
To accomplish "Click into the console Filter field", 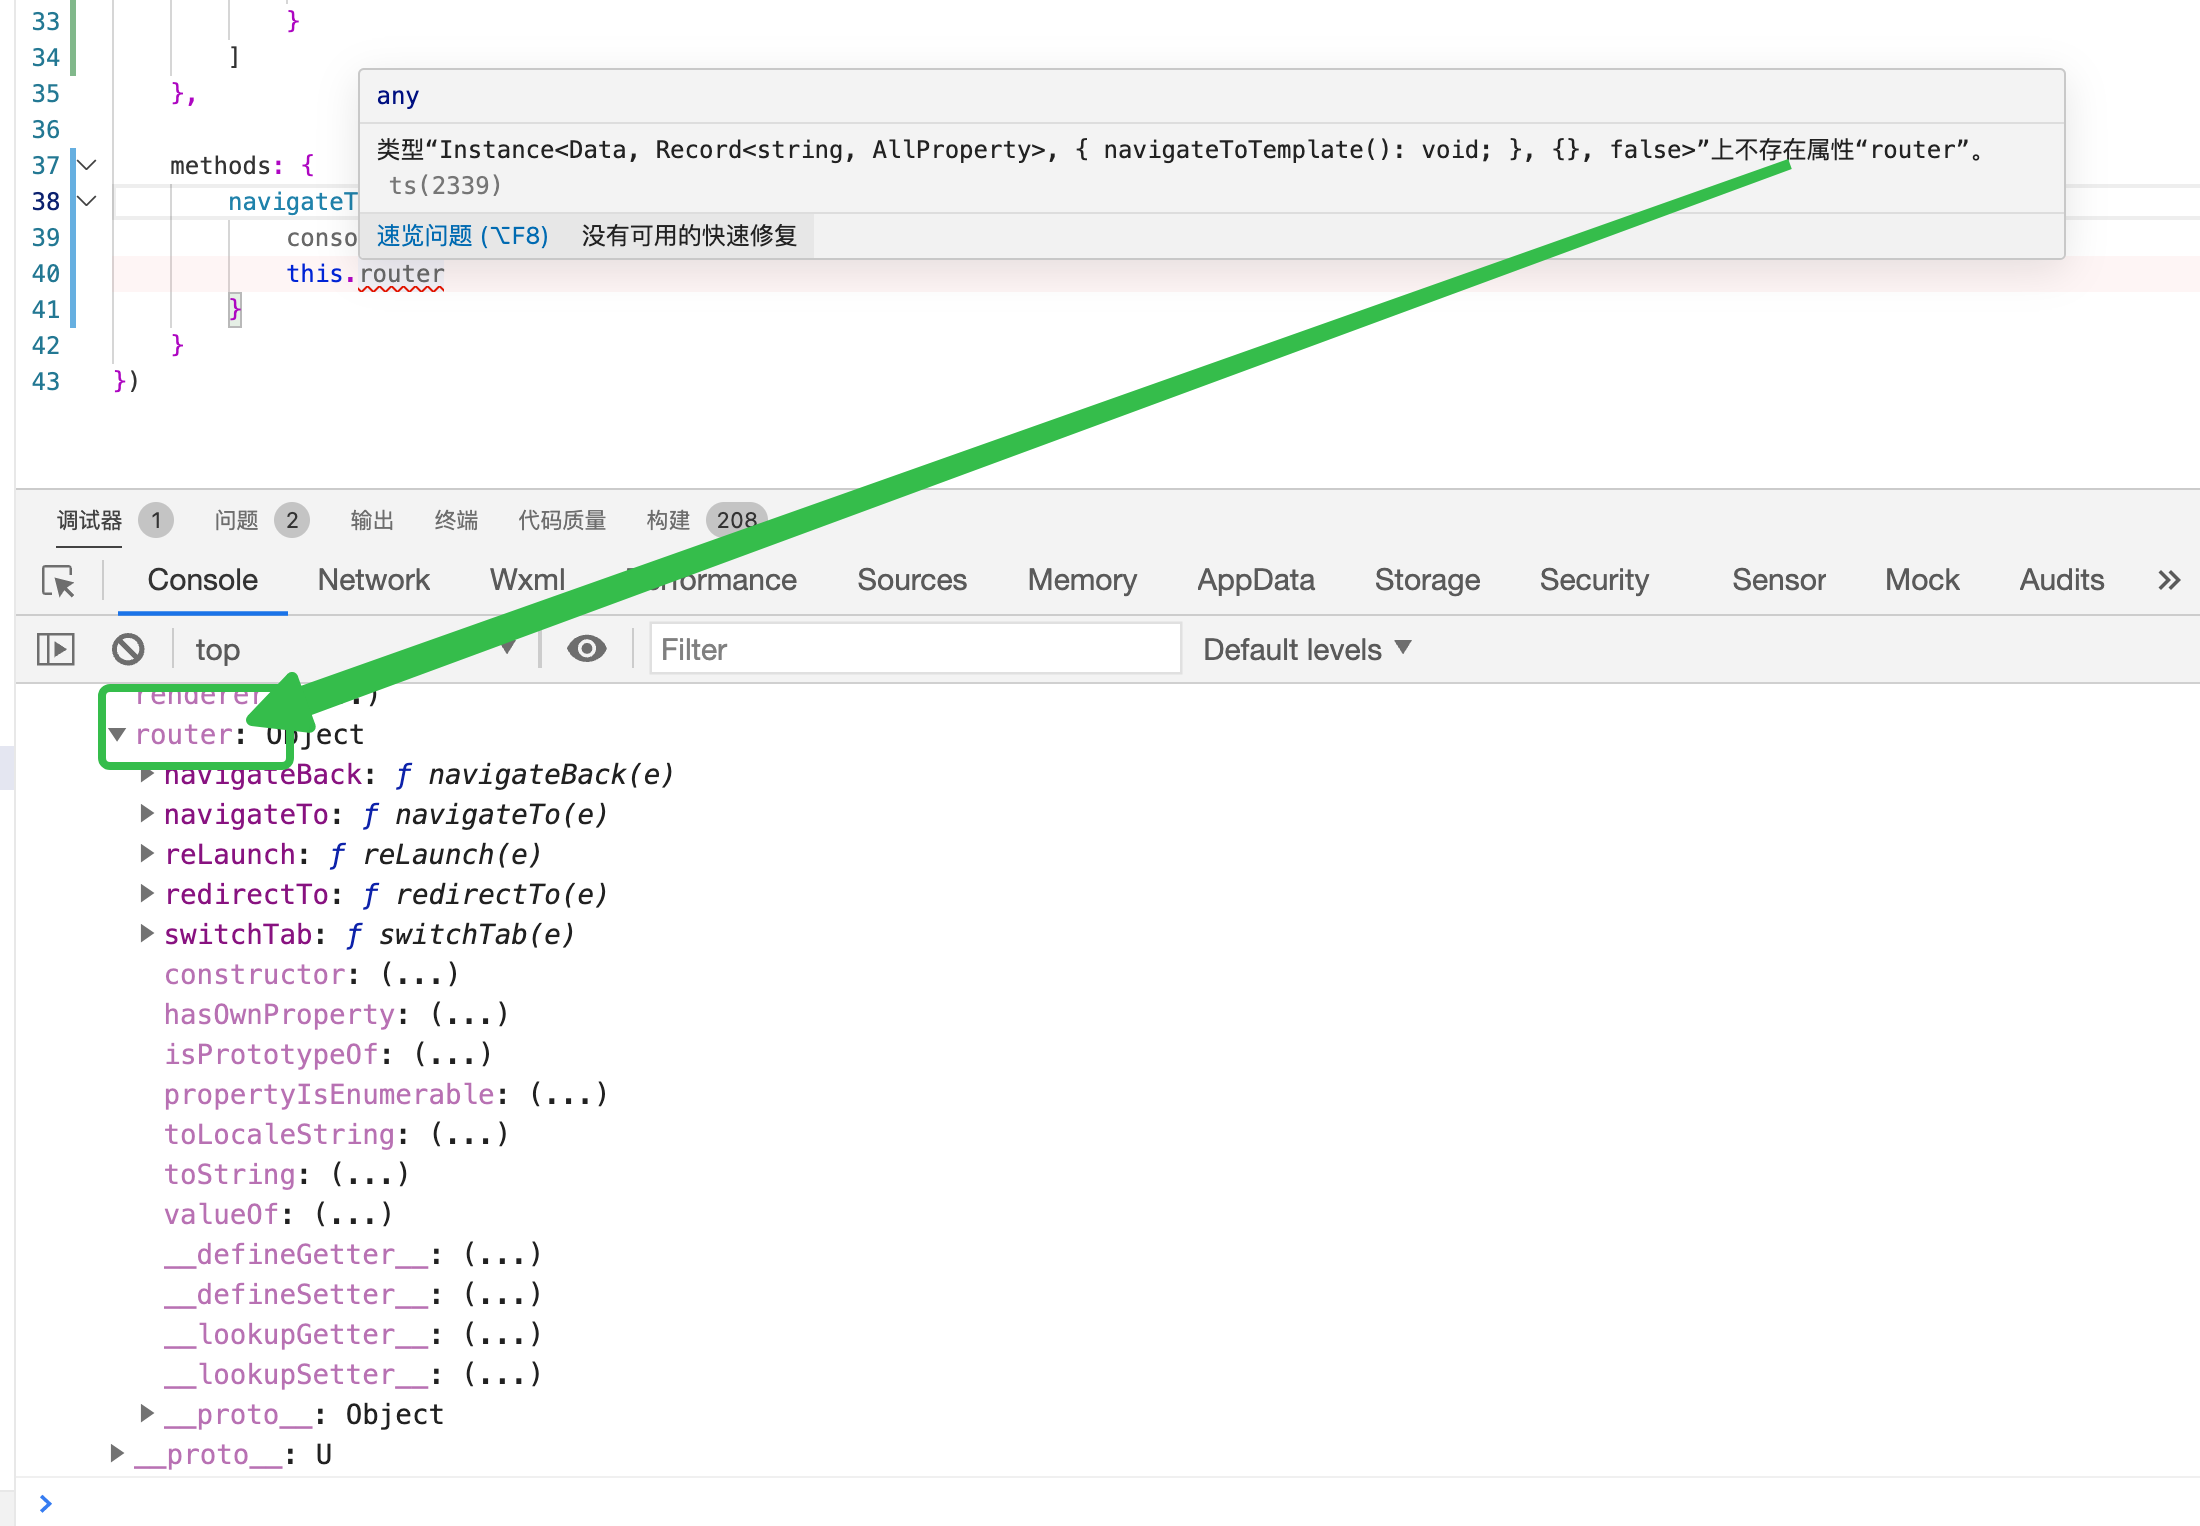I will 914,649.
